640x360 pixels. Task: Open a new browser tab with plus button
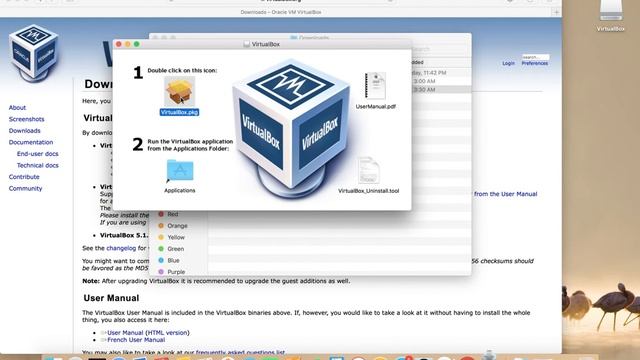[556, 12]
